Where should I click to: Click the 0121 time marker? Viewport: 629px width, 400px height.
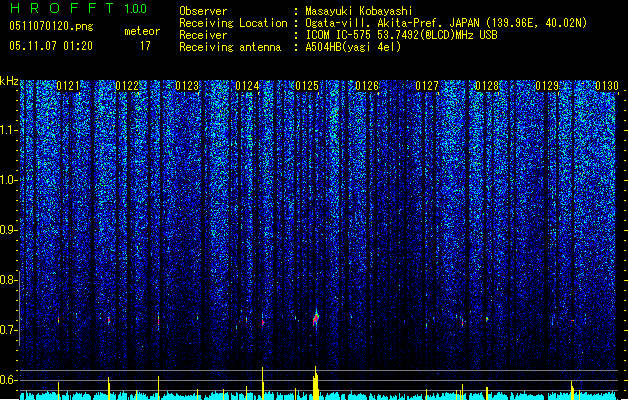68,86
